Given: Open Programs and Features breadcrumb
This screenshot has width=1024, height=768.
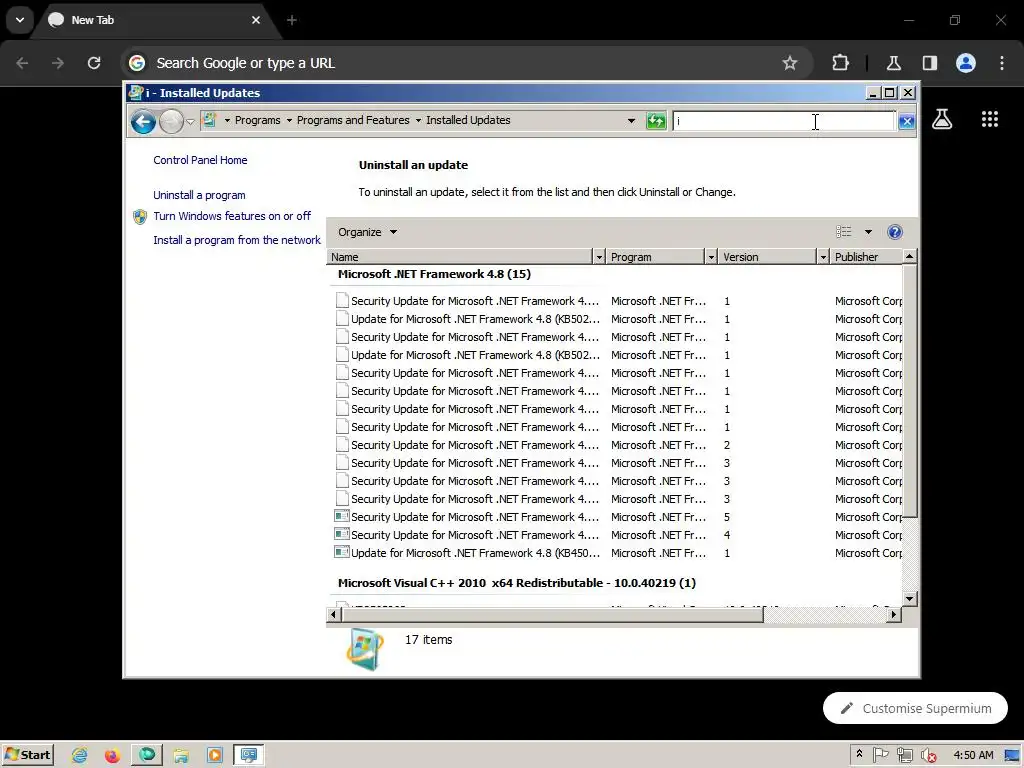Looking at the screenshot, I should (353, 120).
